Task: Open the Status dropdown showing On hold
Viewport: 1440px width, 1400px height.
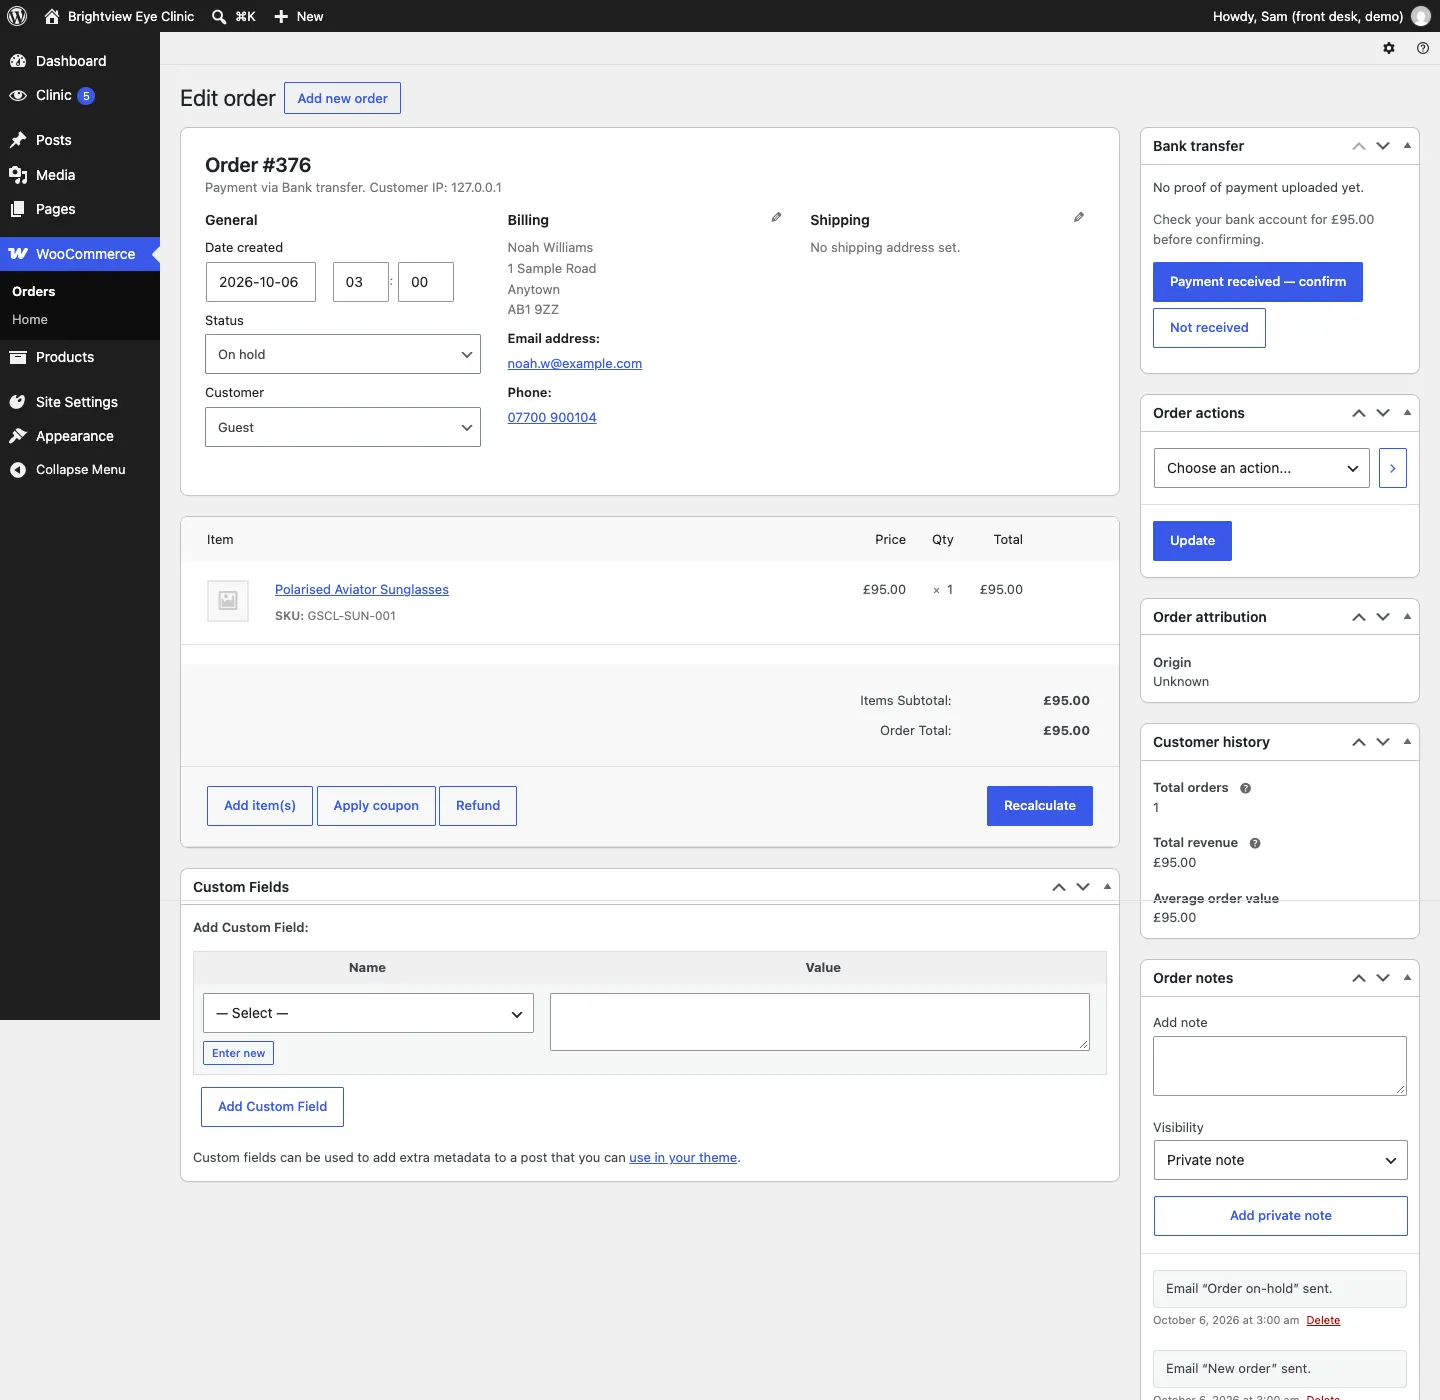Action: 343,354
